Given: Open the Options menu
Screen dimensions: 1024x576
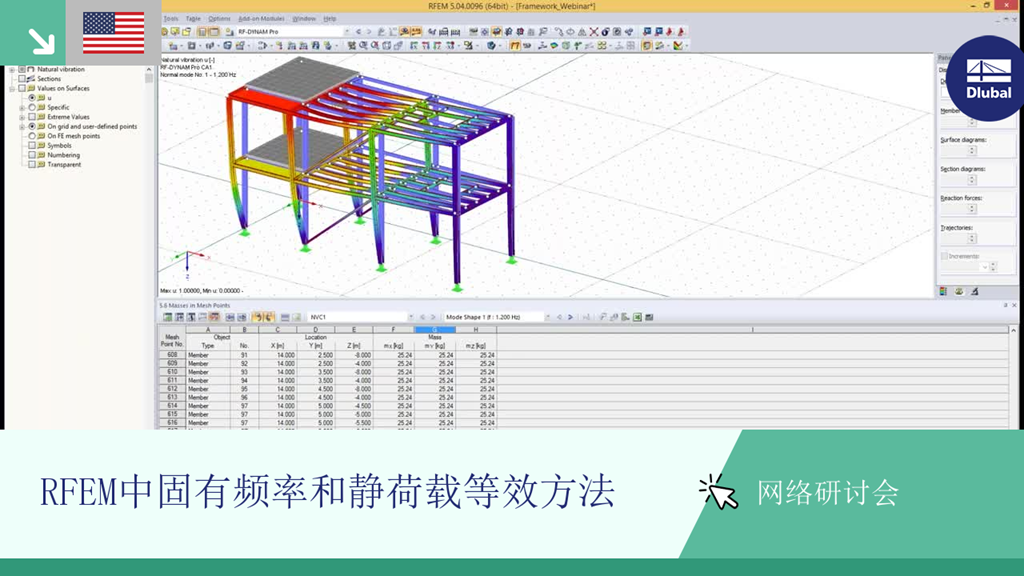Looking at the screenshot, I should coord(219,19).
